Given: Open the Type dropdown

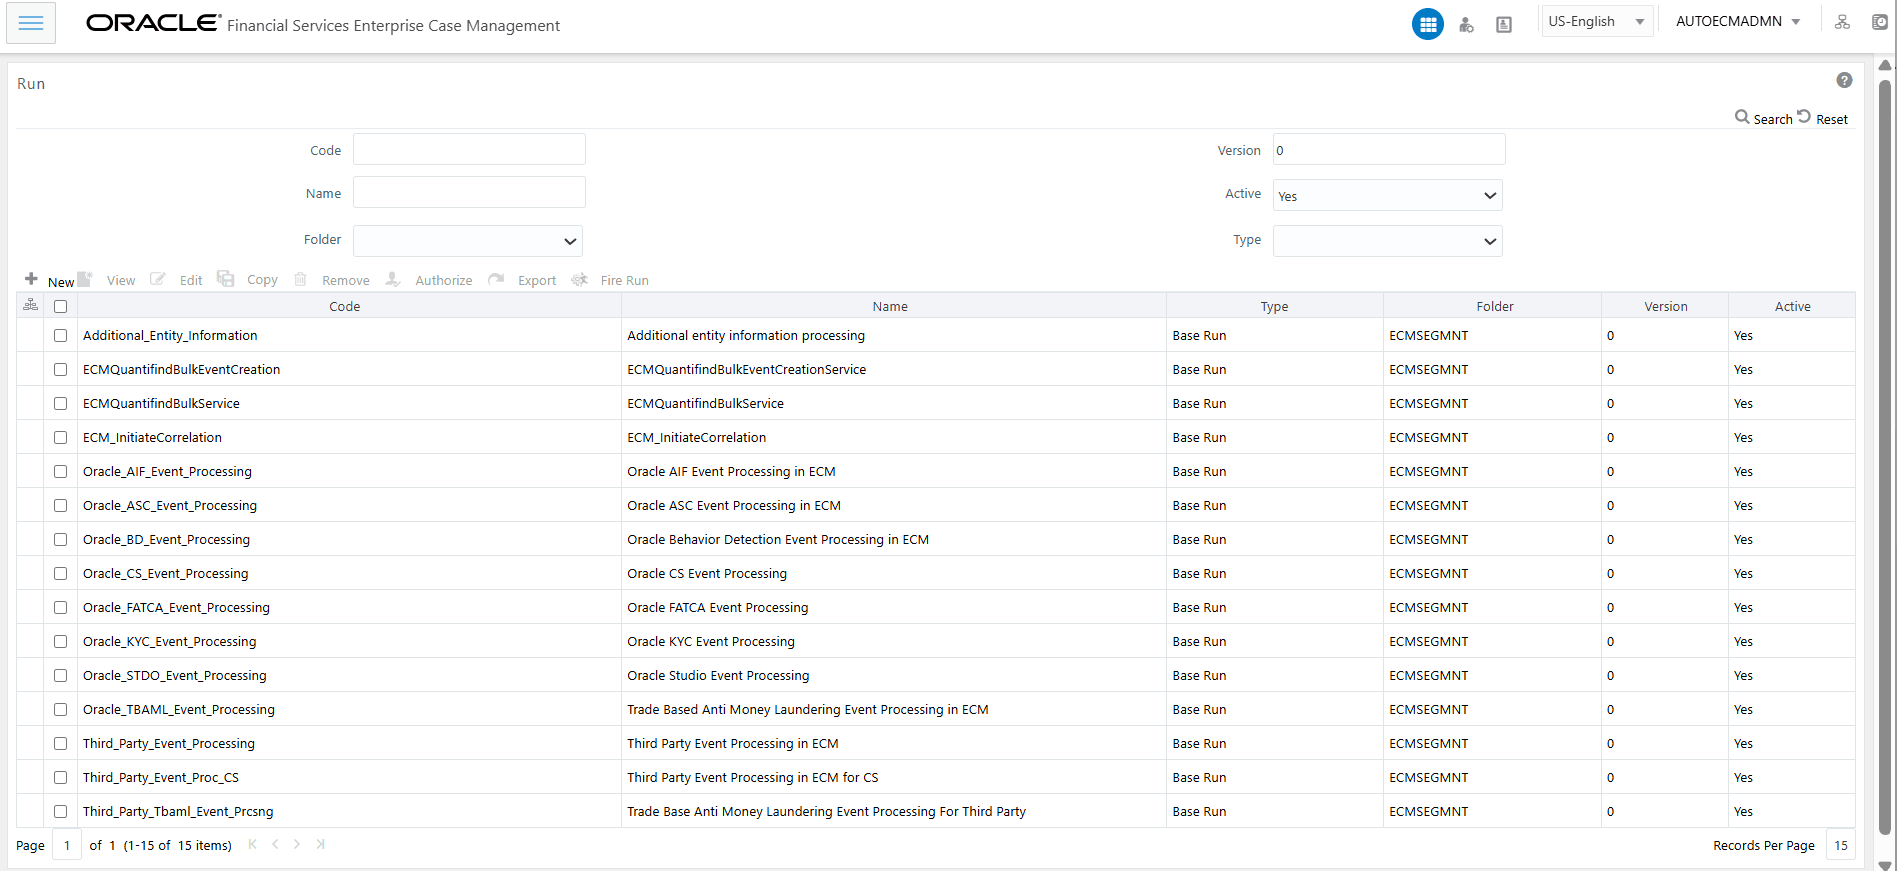Looking at the screenshot, I should pos(1387,241).
